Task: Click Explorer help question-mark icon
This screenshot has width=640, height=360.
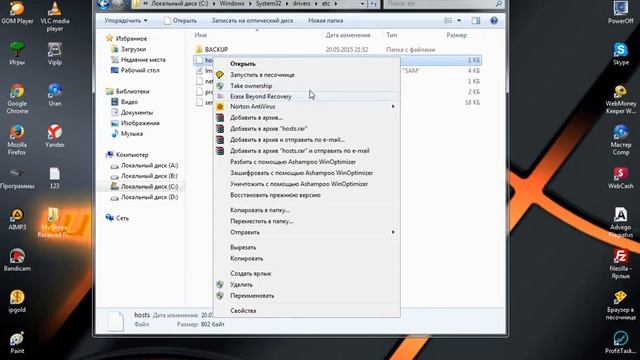Action: 494,20
